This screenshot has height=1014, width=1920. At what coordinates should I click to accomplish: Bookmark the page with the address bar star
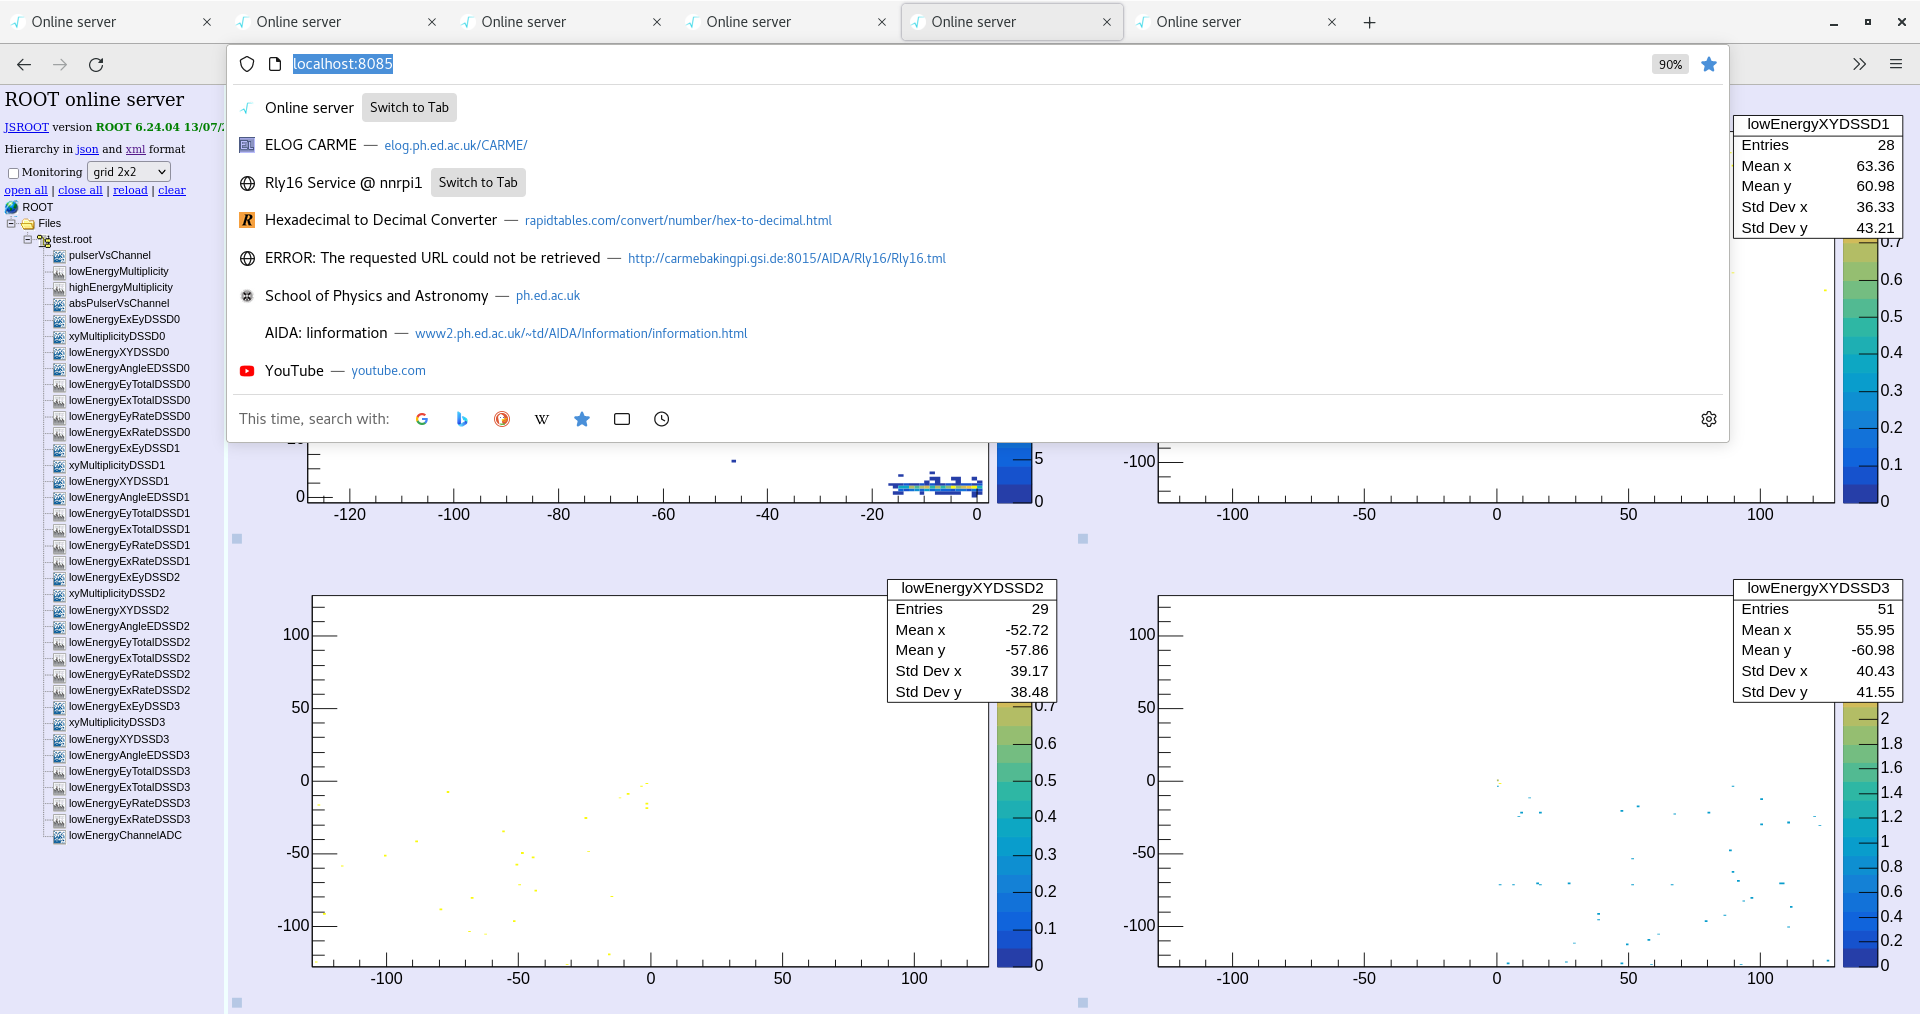[x=1709, y=63]
